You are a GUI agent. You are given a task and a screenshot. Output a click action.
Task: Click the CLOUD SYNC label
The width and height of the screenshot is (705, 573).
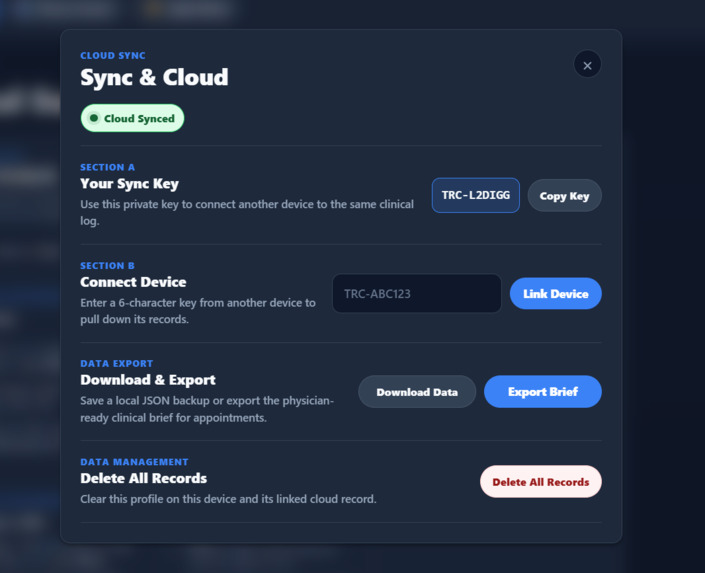pyautogui.click(x=113, y=55)
